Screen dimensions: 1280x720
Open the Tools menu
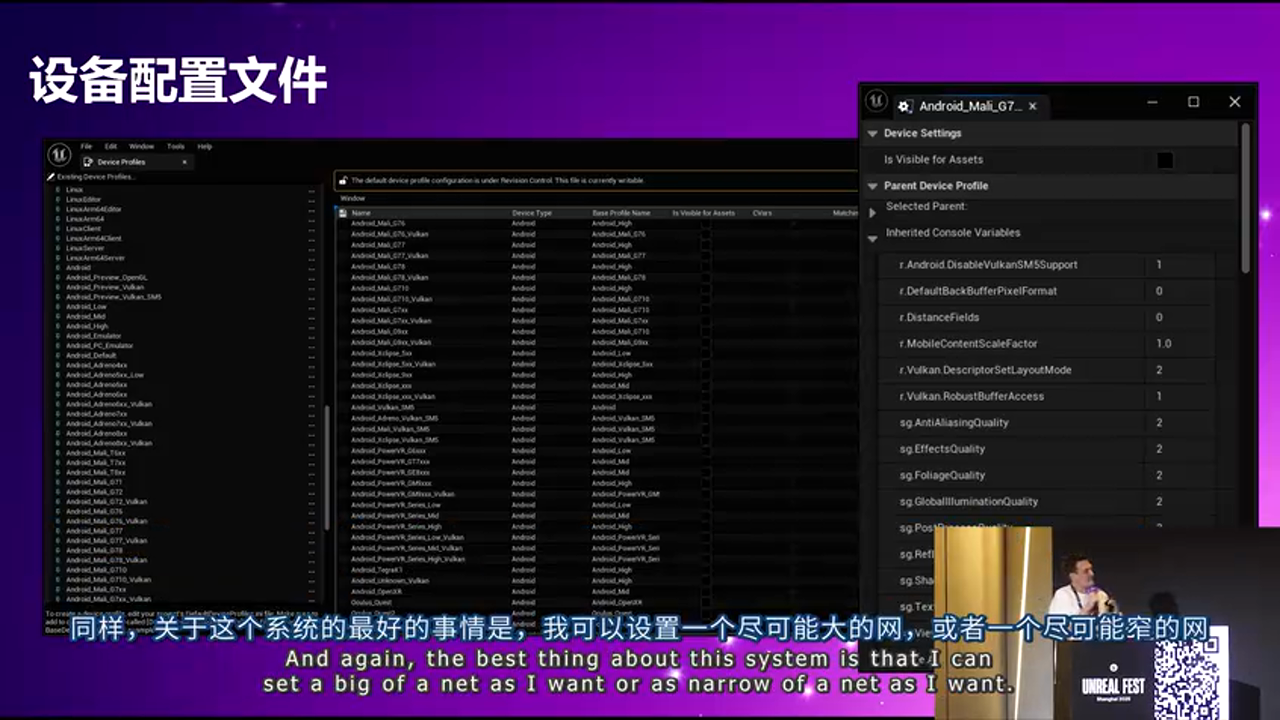[x=175, y=147]
